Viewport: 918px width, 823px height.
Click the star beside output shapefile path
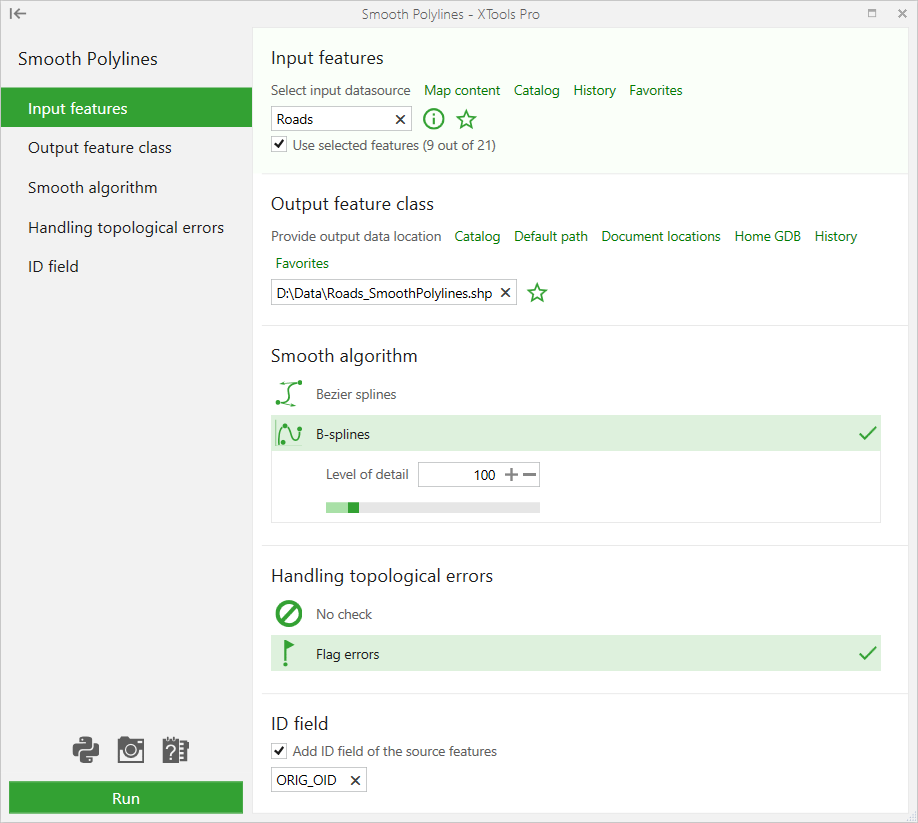pyautogui.click(x=537, y=293)
